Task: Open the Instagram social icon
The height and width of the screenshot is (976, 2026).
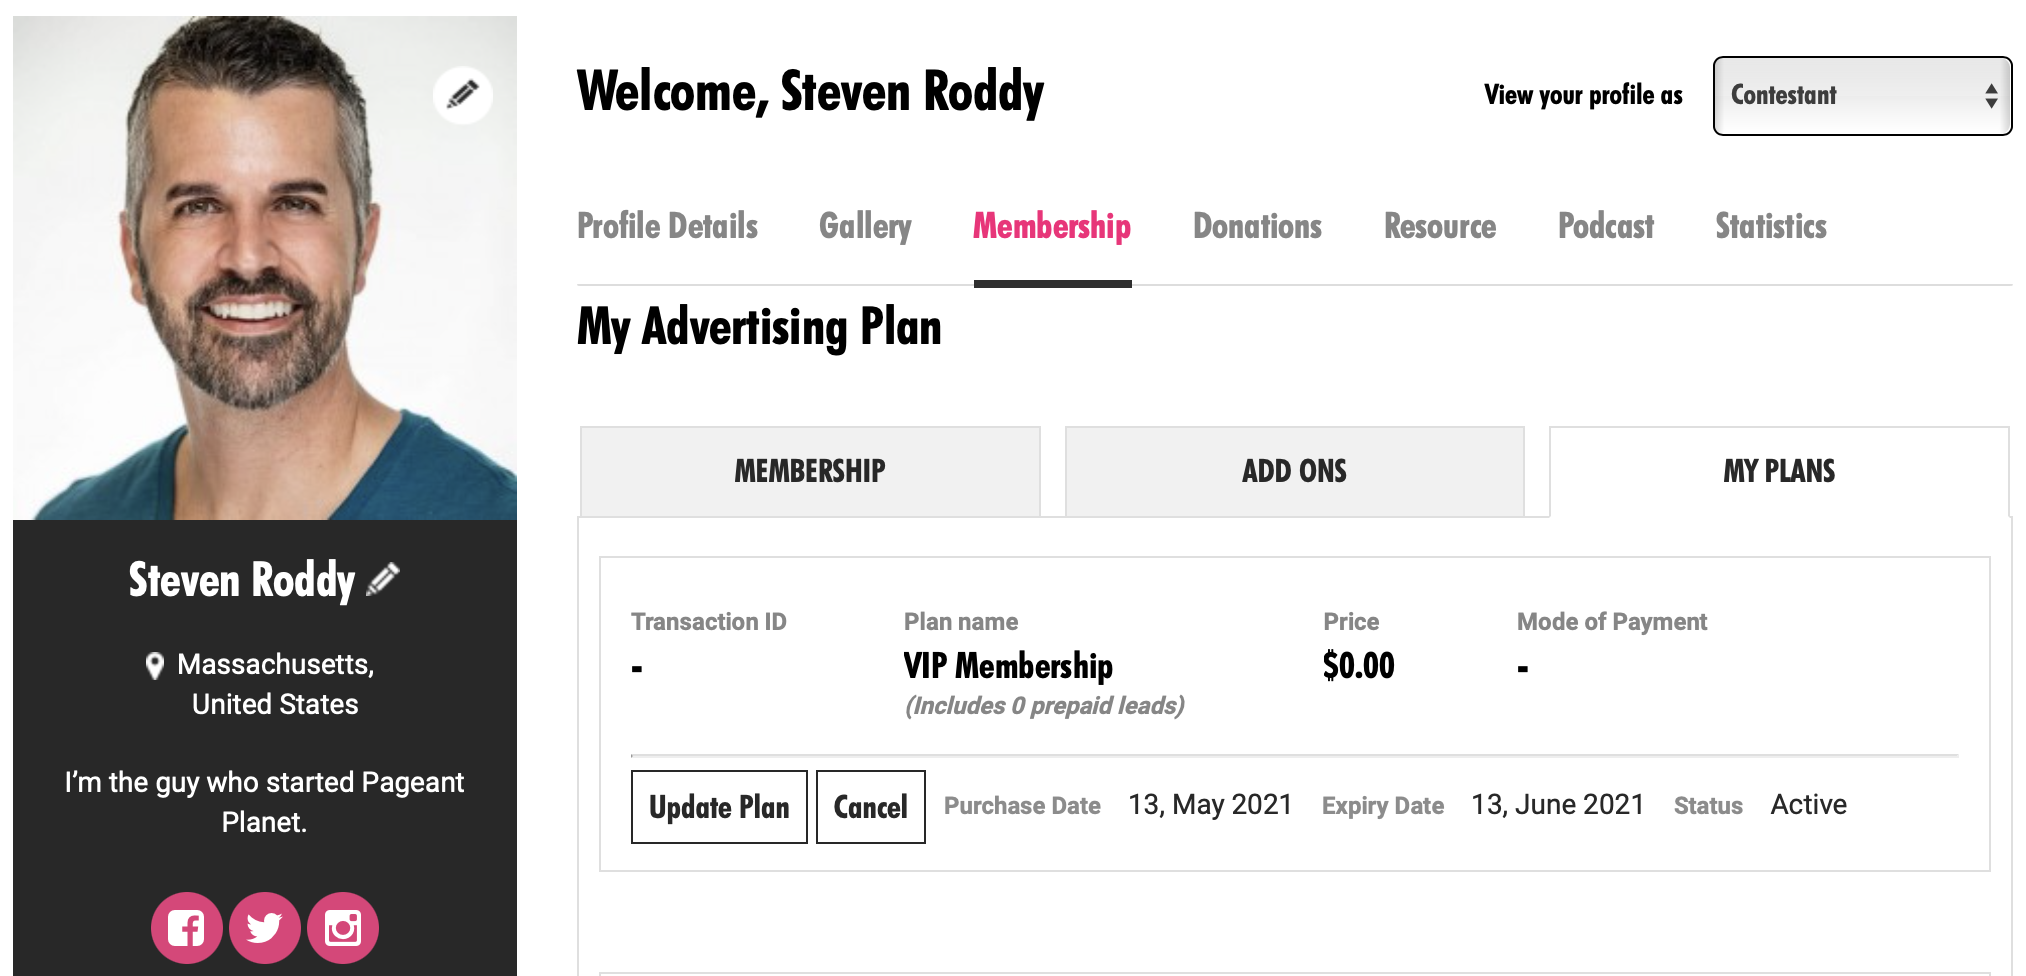Action: pos(343,928)
